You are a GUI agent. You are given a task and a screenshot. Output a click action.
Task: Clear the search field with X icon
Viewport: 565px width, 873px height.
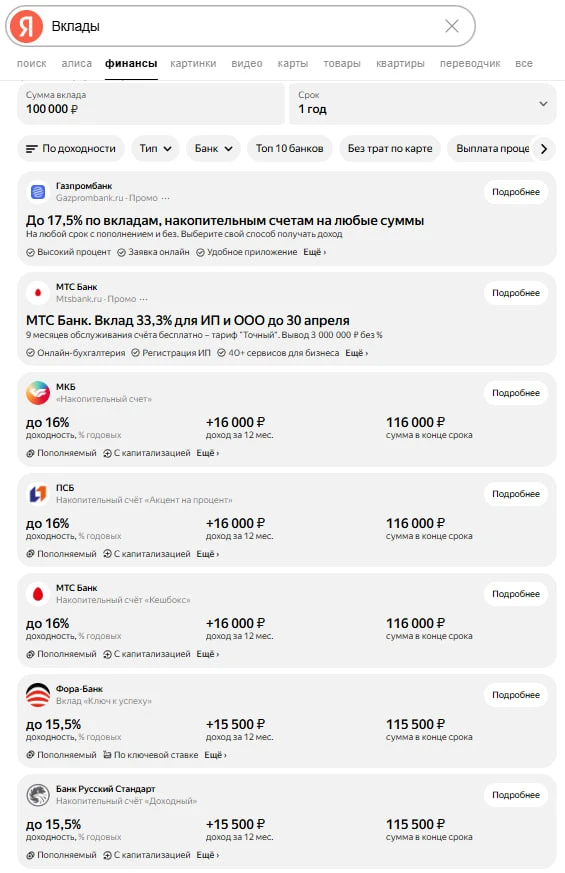click(451, 26)
